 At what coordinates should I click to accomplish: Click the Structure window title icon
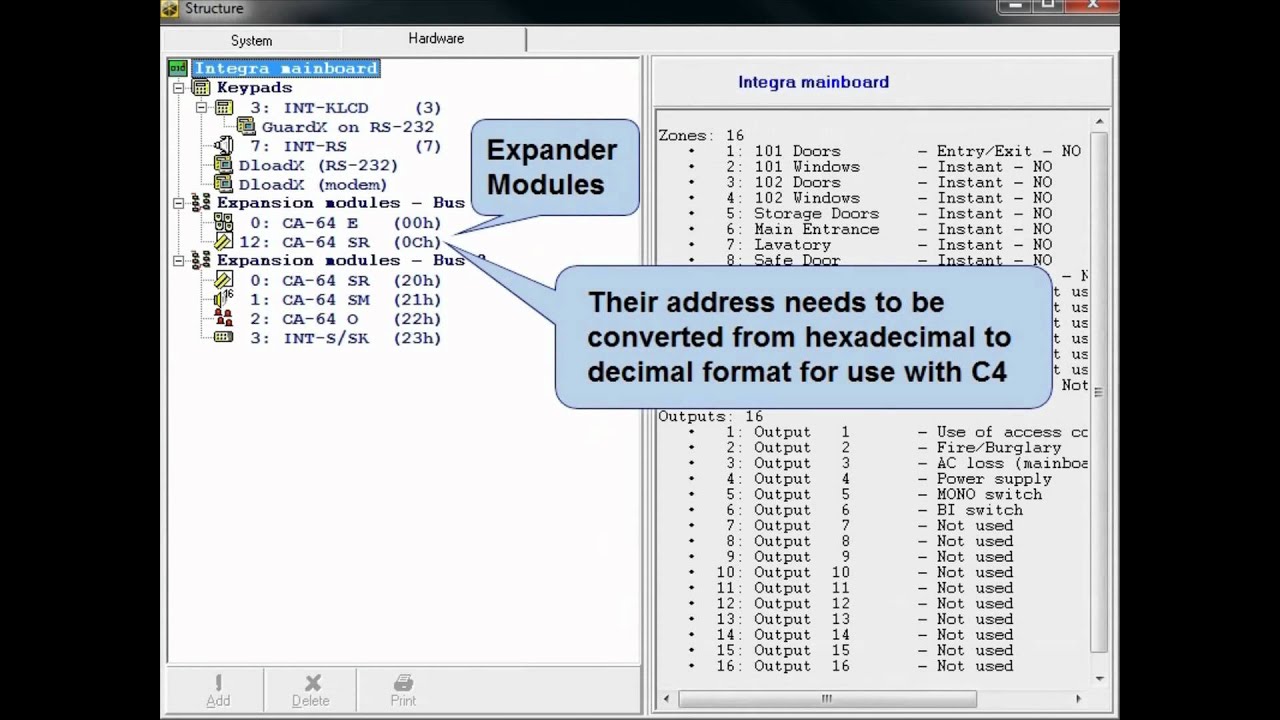(x=170, y=9)
